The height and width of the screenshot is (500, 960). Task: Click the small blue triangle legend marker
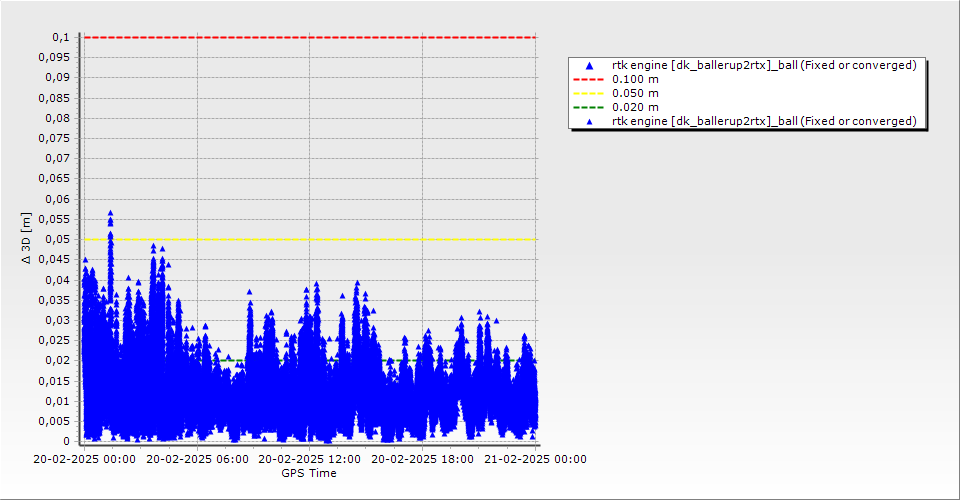coord(590,122)
